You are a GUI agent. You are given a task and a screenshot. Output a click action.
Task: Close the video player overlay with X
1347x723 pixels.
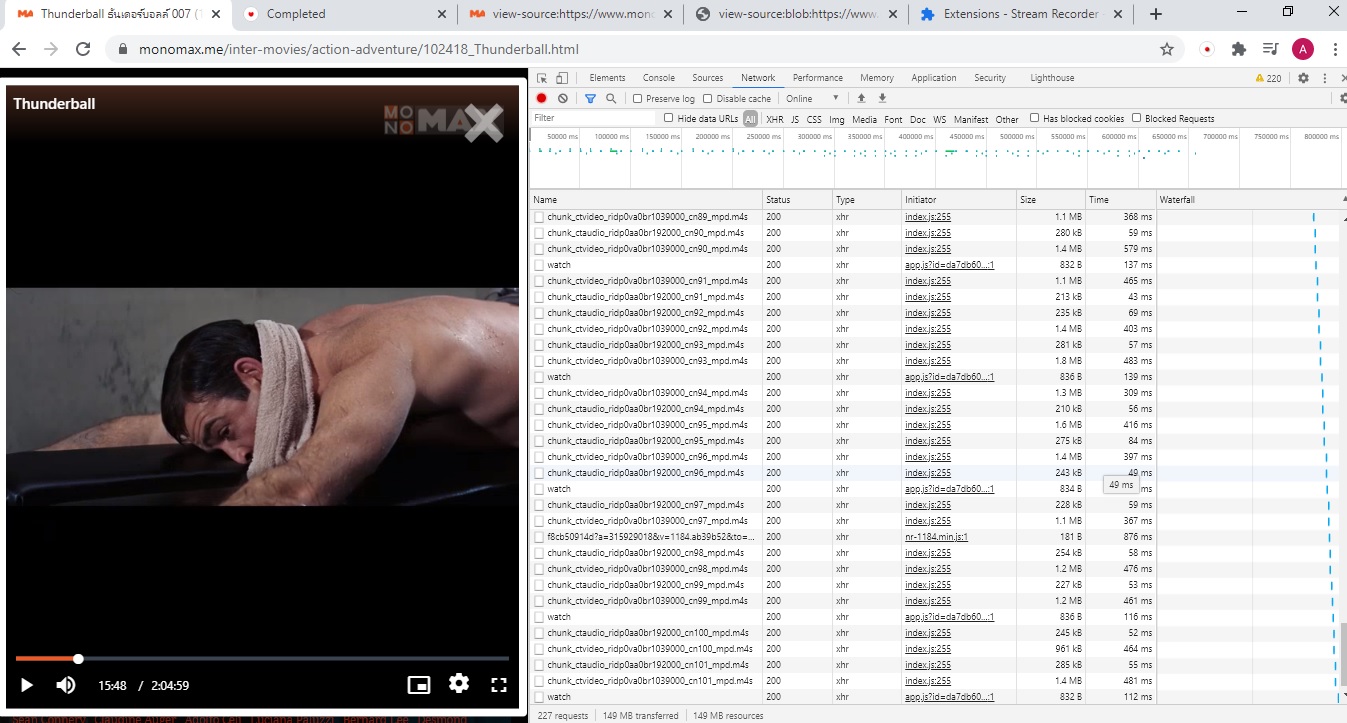pyautogui.click(x=484, y=123)
